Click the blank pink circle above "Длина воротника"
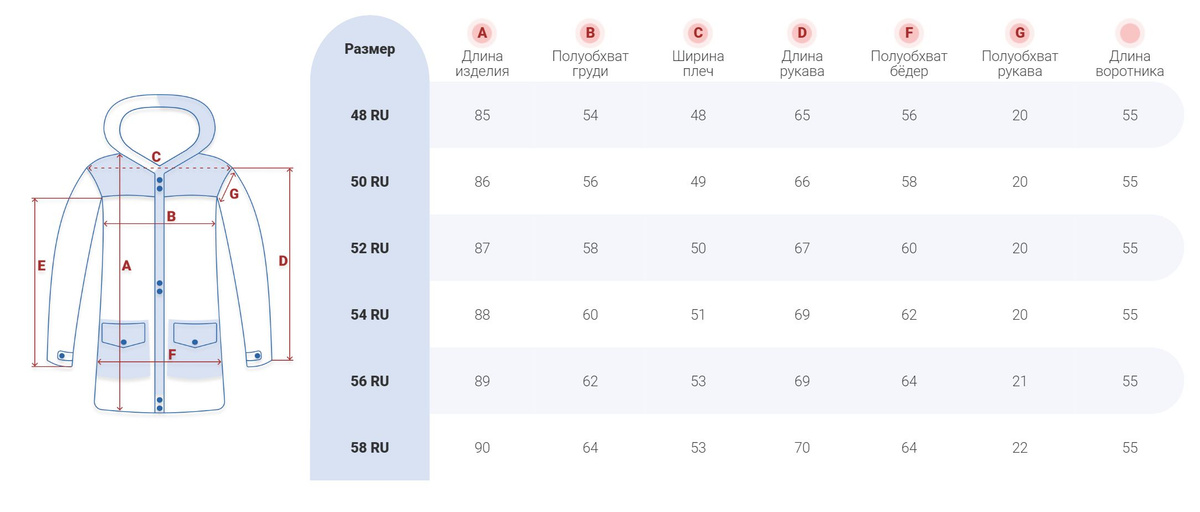1200x512 pixels. pyautogui.click(x=1130, y=33)
